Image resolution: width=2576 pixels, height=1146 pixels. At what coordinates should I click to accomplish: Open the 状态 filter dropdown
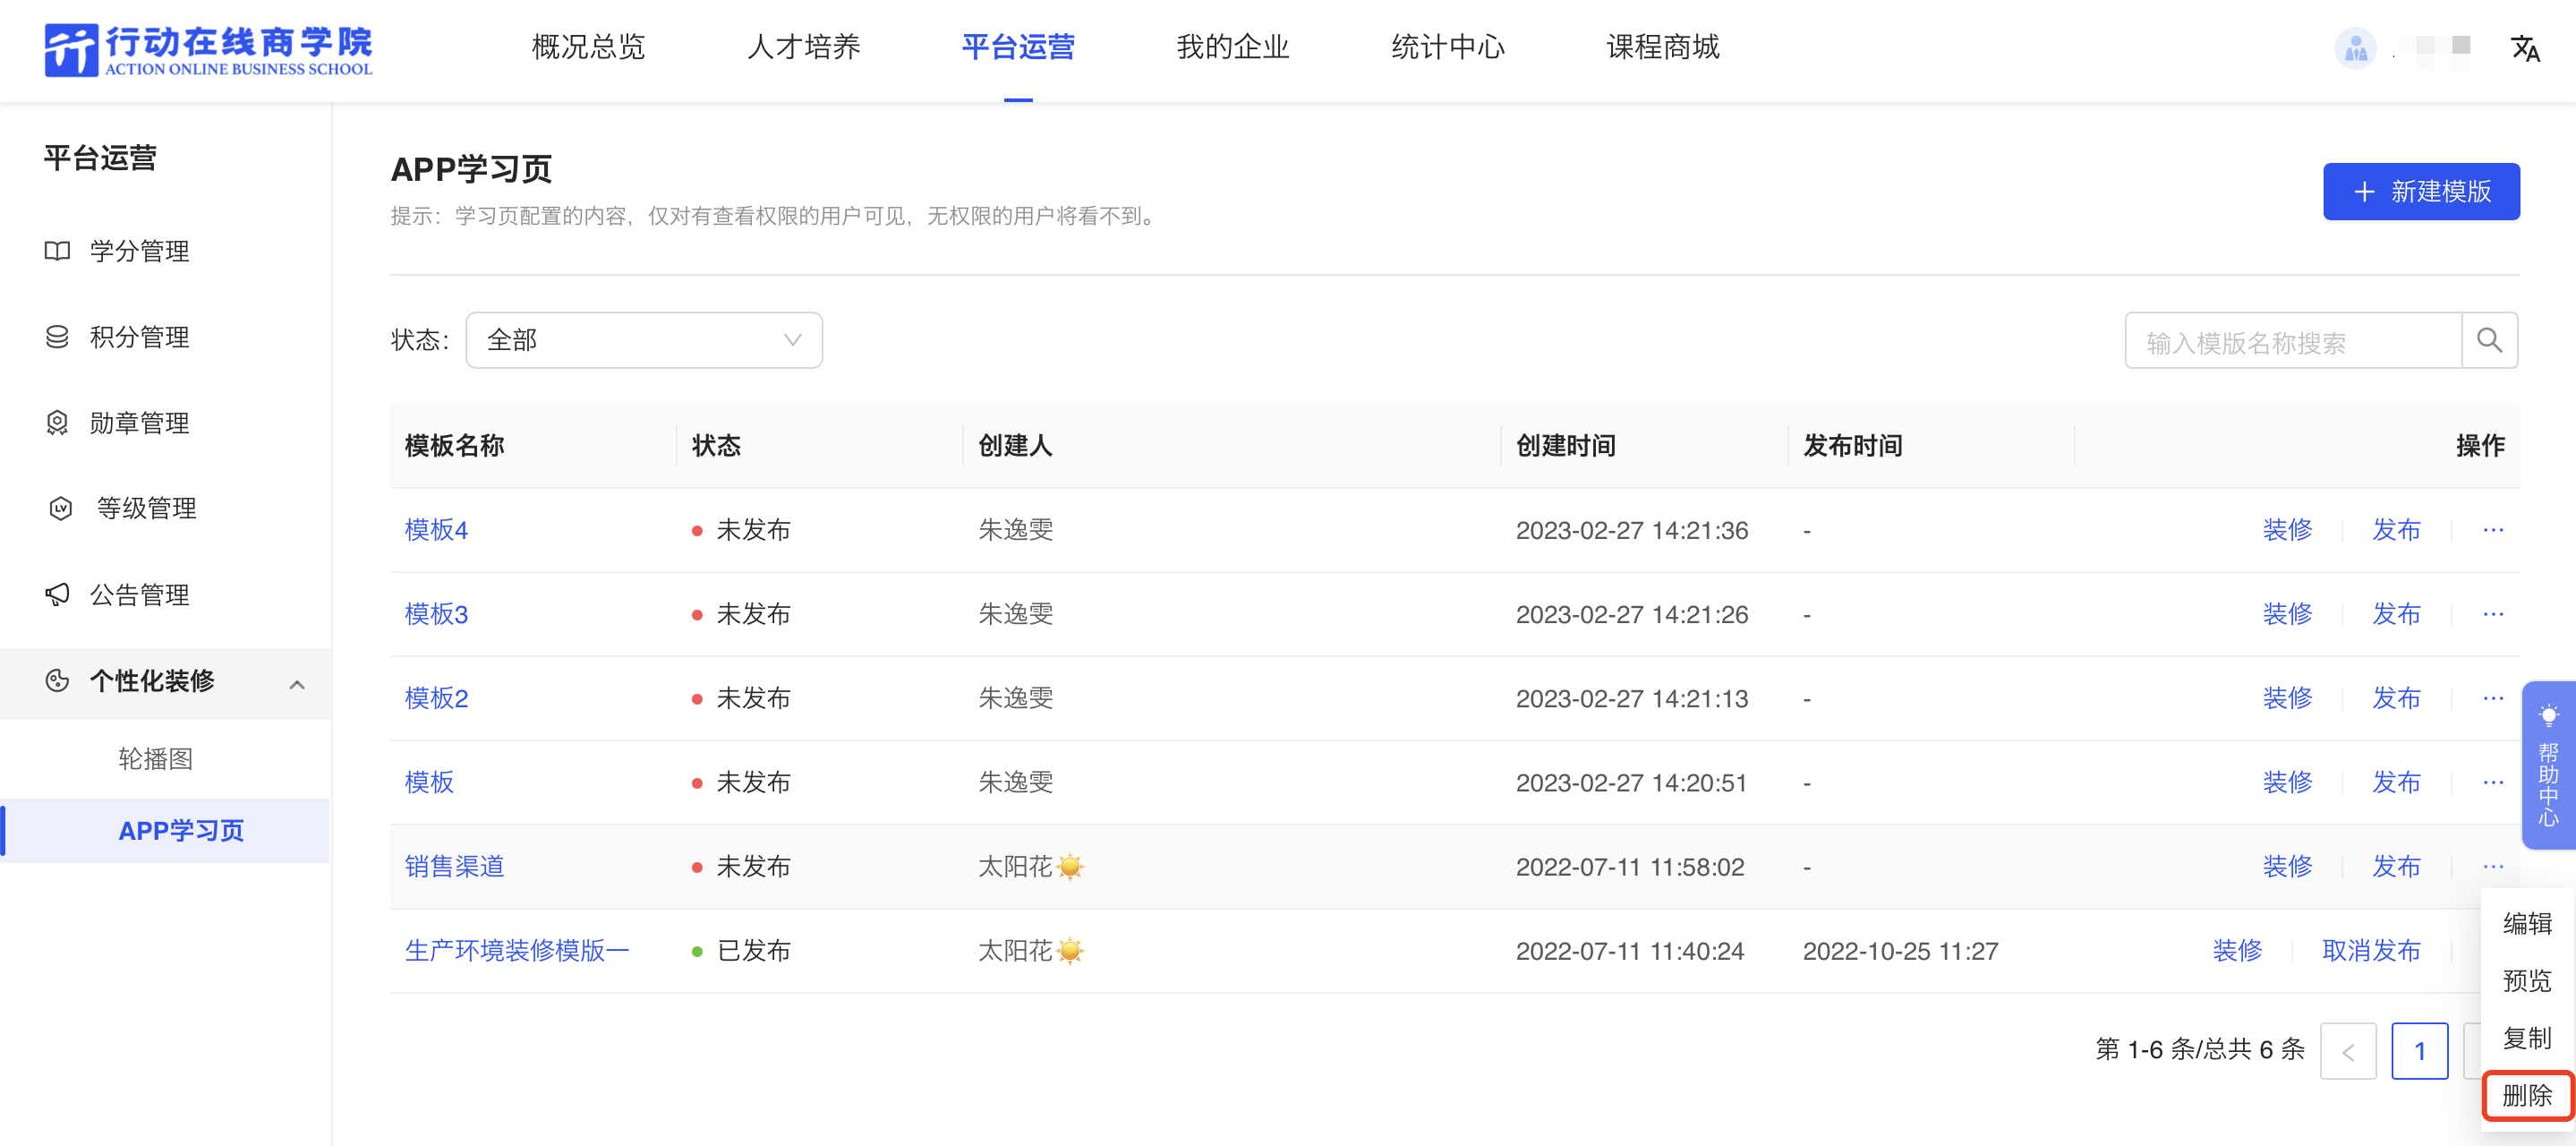tap(644, 341)
